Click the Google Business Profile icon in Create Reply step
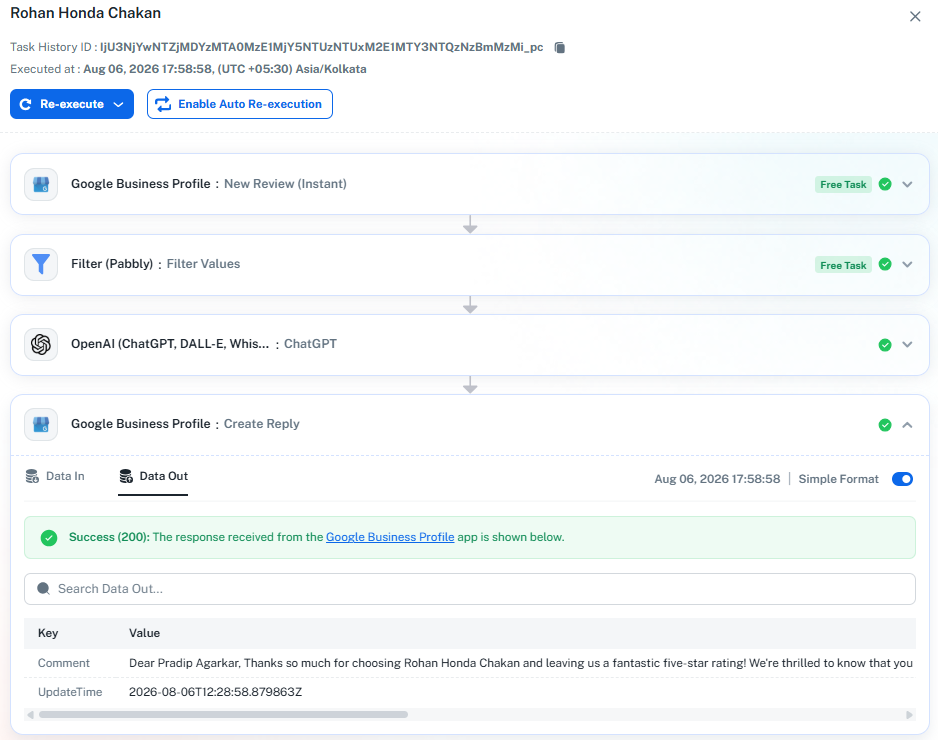Screen dimensions: 938x740 click(41, 425)
